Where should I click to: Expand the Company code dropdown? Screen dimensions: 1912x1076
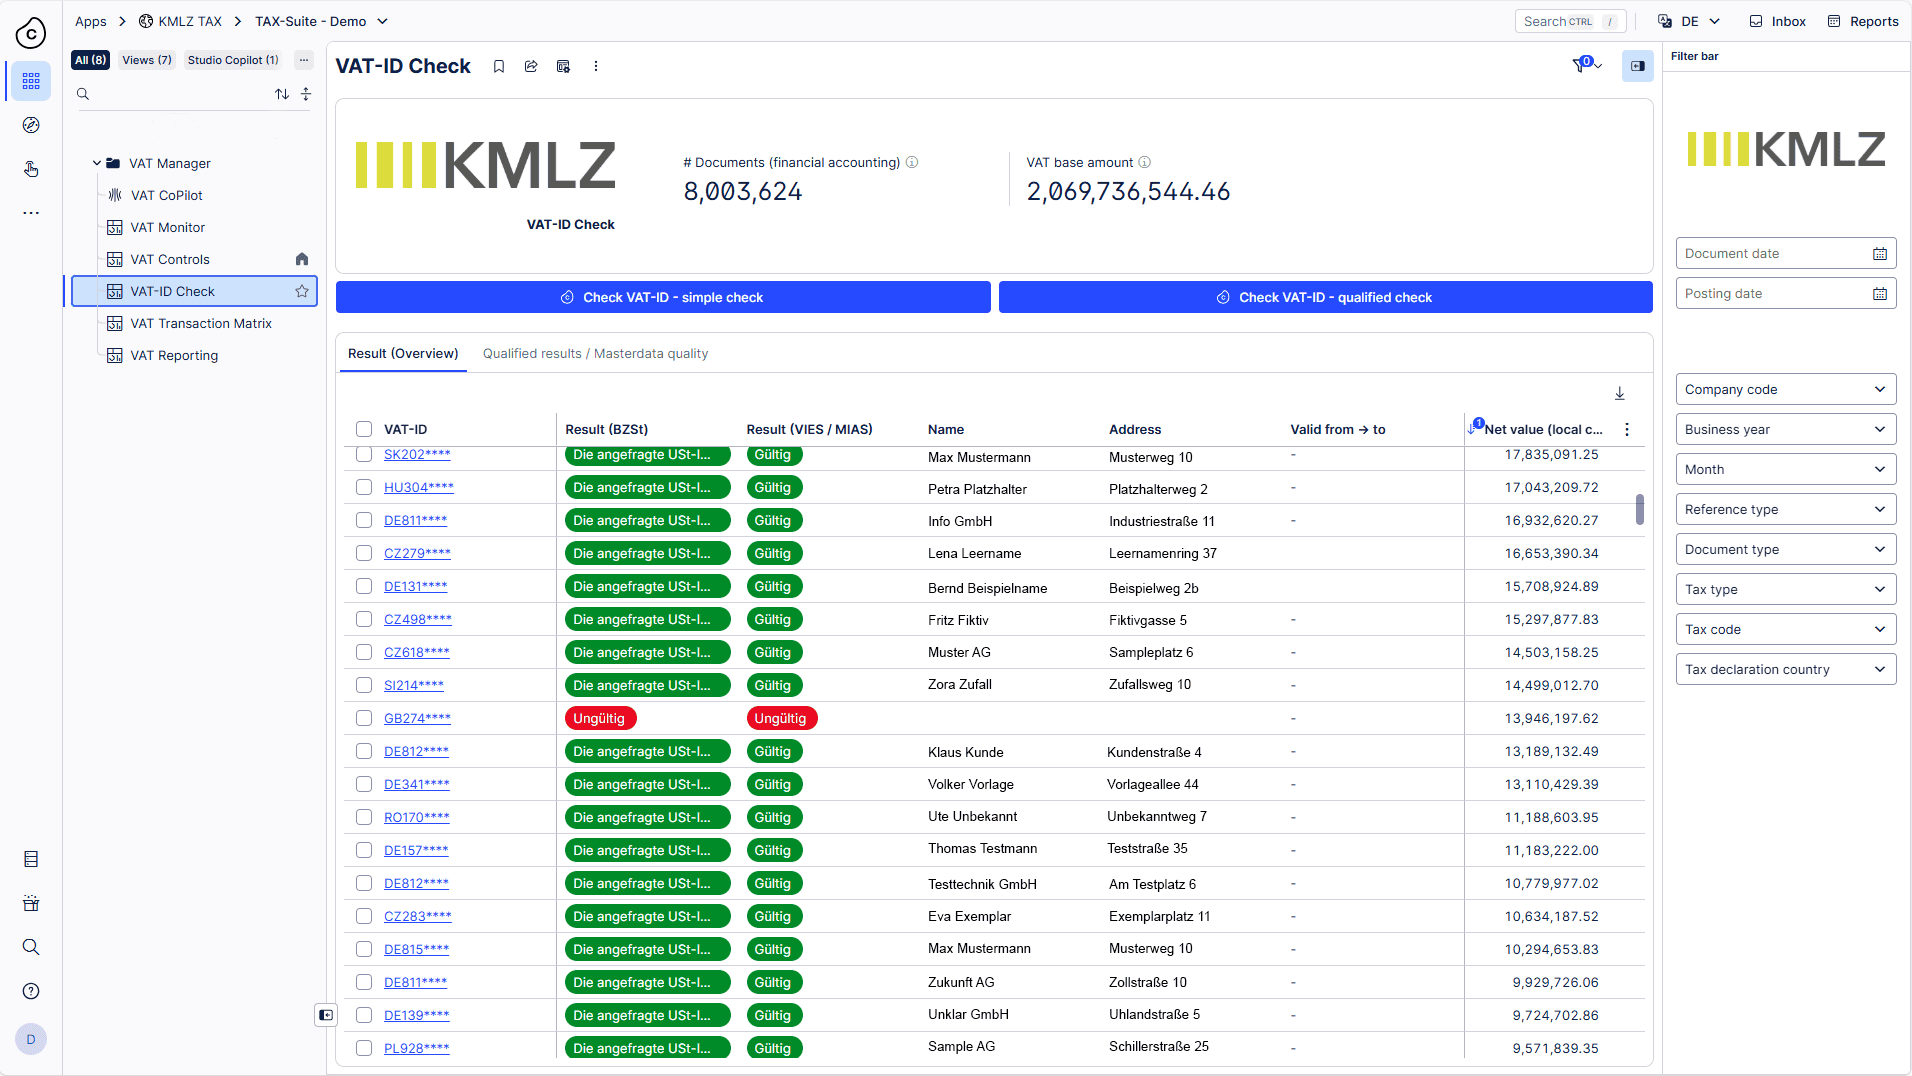(x=1785, y=390)
